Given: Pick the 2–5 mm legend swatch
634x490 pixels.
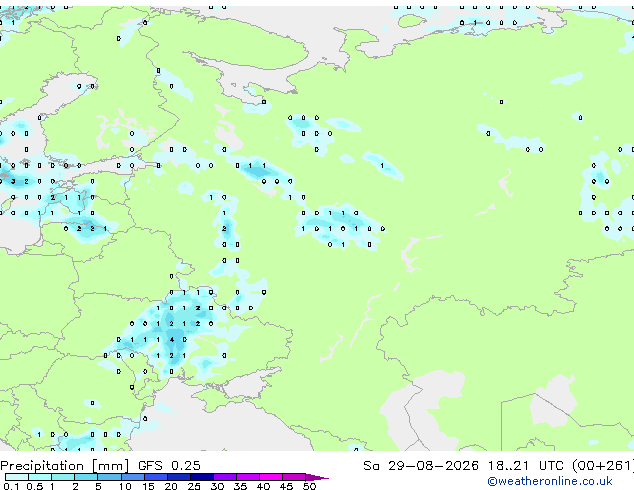Looking at the screenshot, I should 86,477.
